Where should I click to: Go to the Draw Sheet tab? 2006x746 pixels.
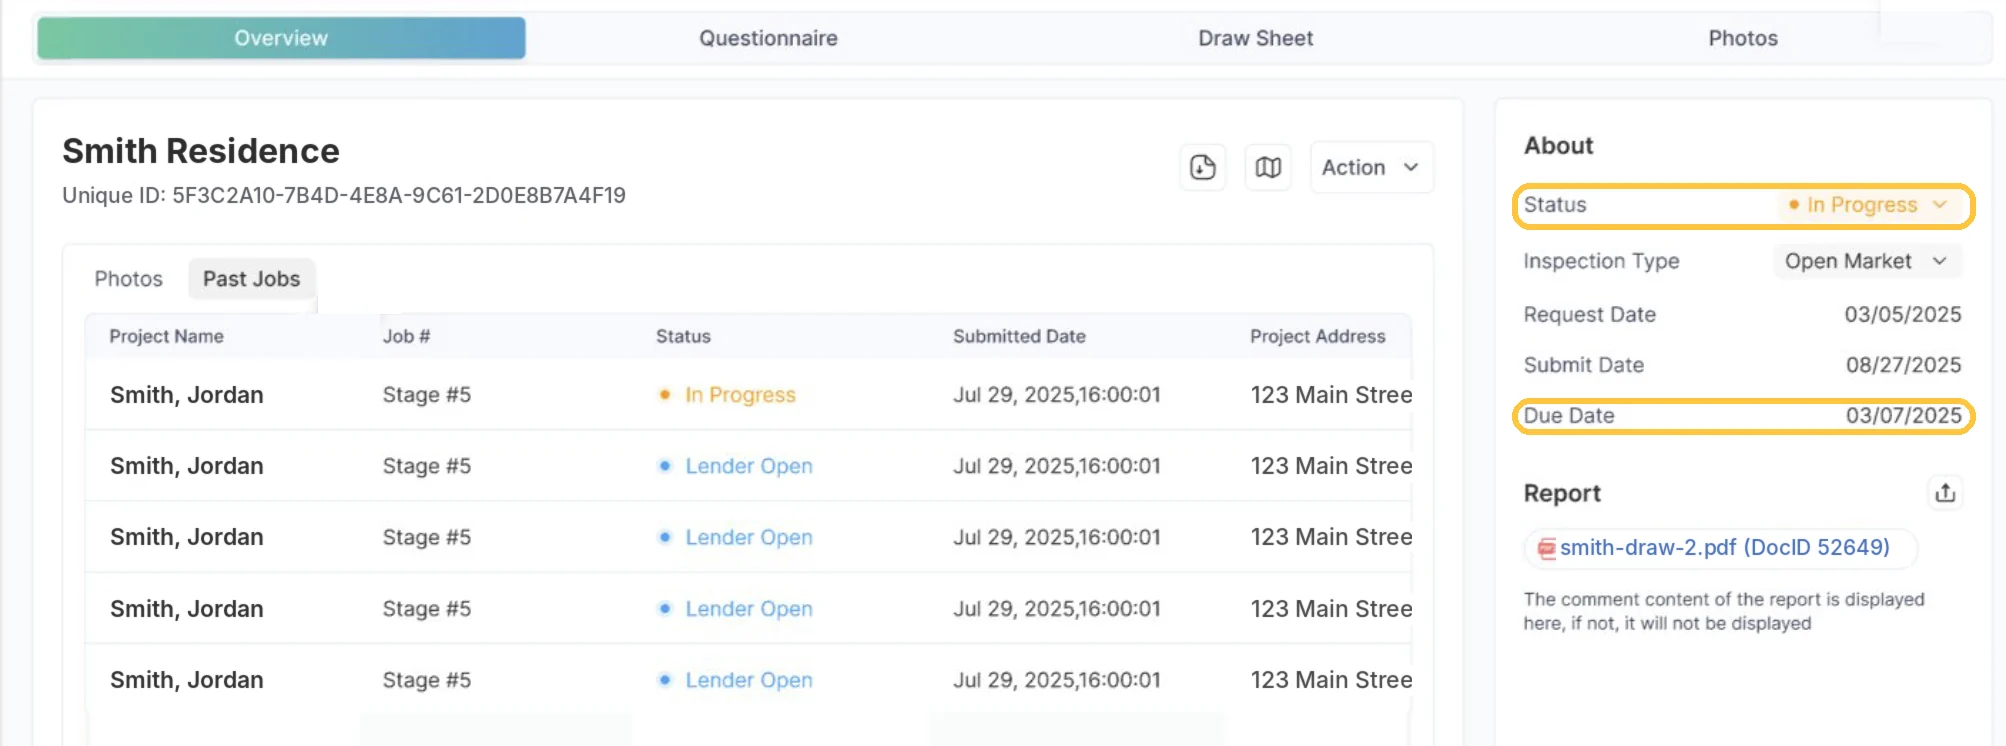(1255, 38)
